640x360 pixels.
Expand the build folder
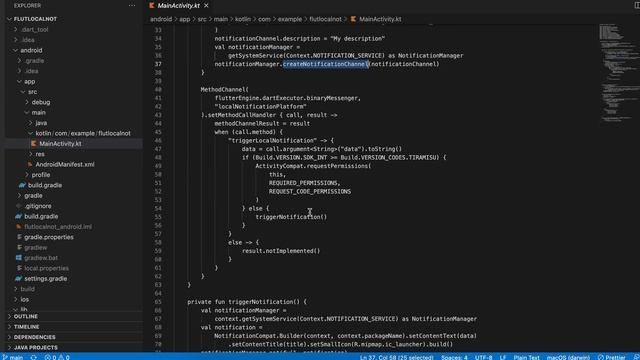point(27,289)
